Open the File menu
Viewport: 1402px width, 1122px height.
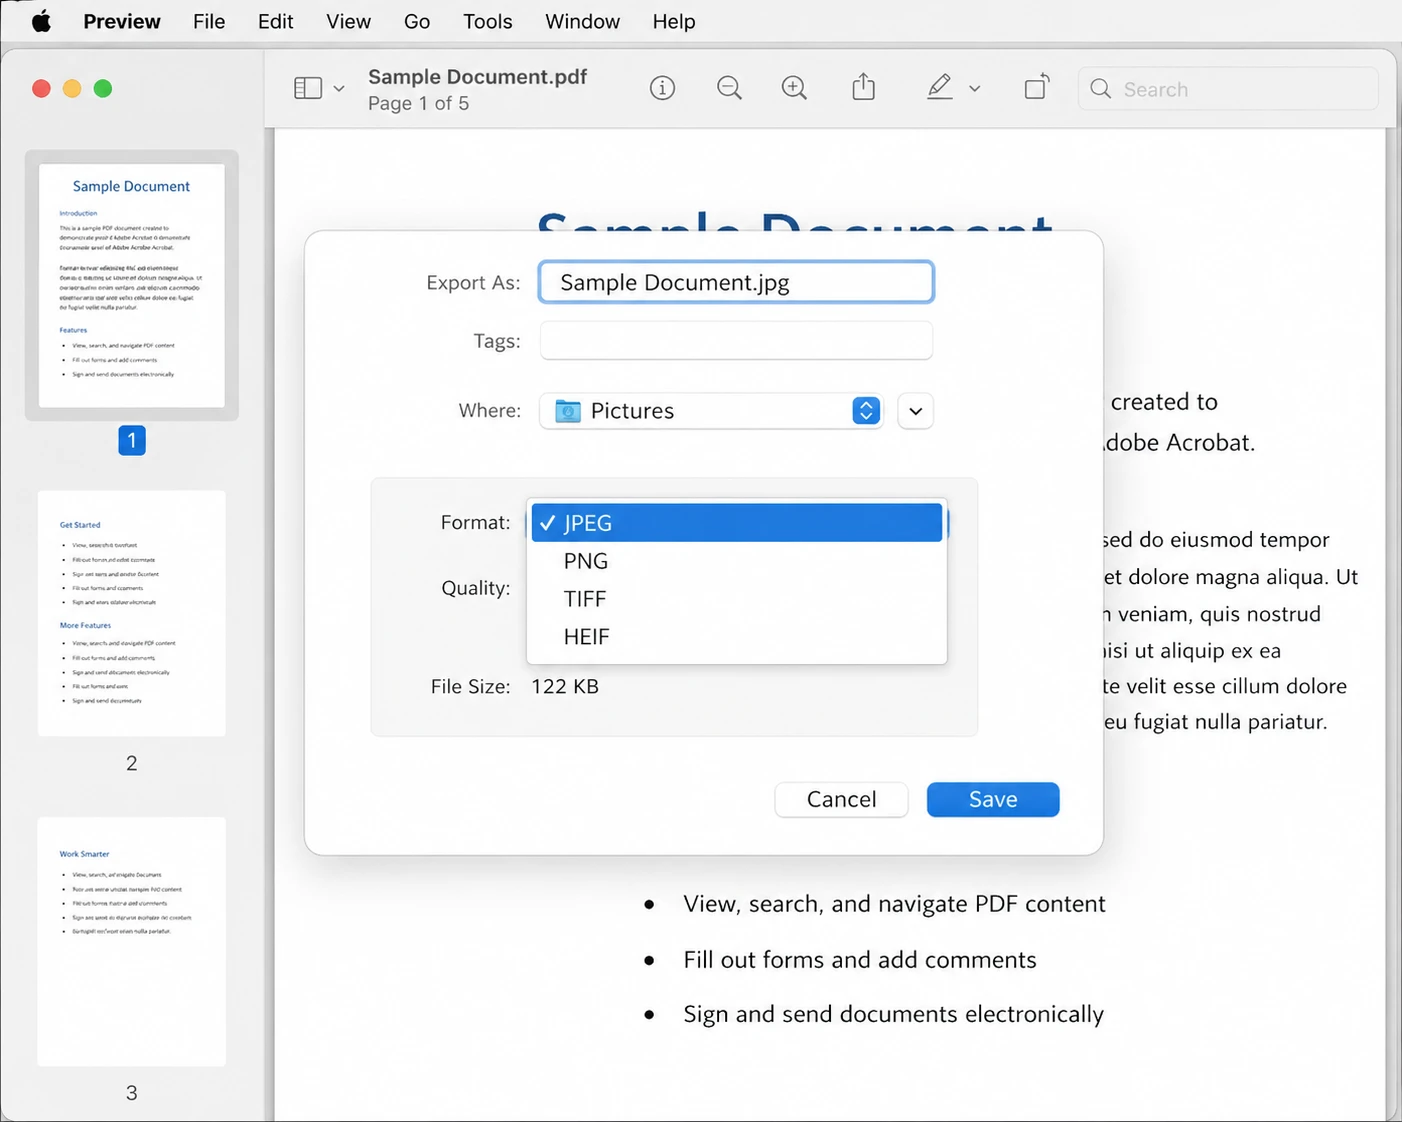pyautogui.click(x=209, y=21)
